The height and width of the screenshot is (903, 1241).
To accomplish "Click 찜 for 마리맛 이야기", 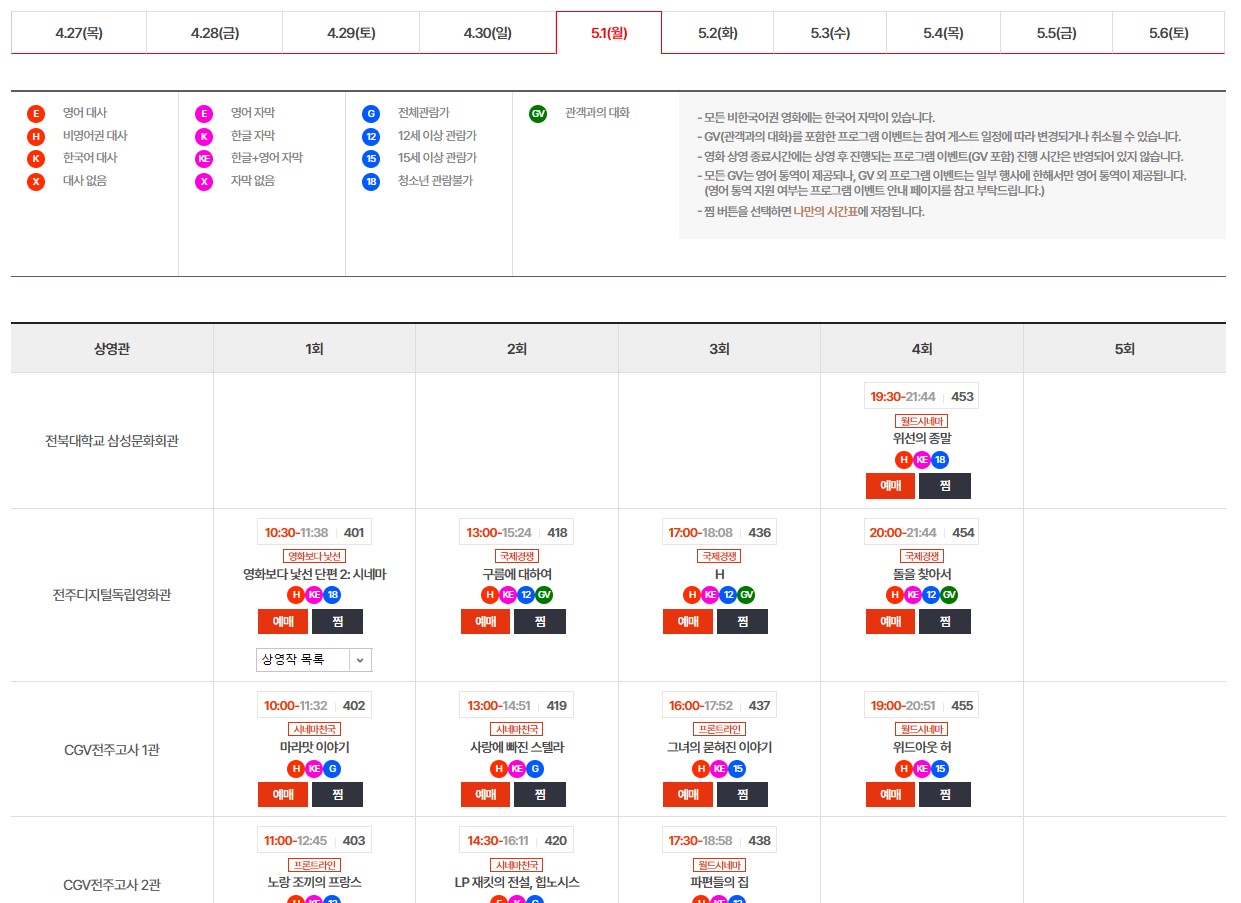I will (337, 794).
